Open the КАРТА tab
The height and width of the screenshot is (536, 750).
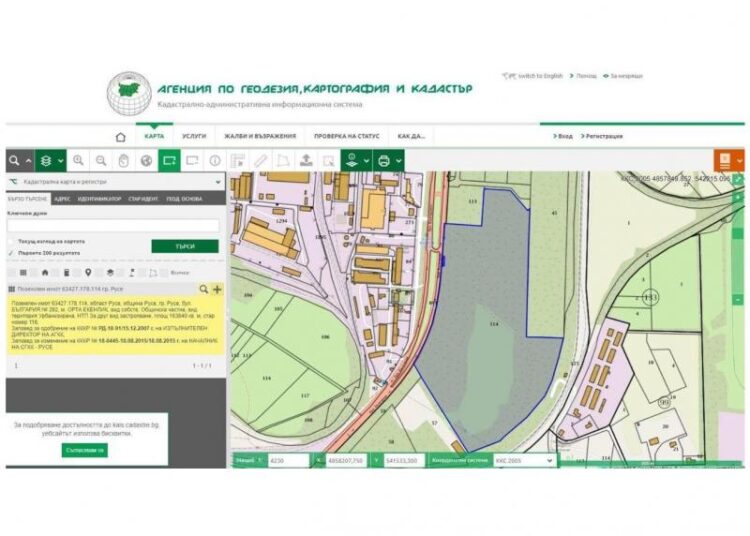154,136
